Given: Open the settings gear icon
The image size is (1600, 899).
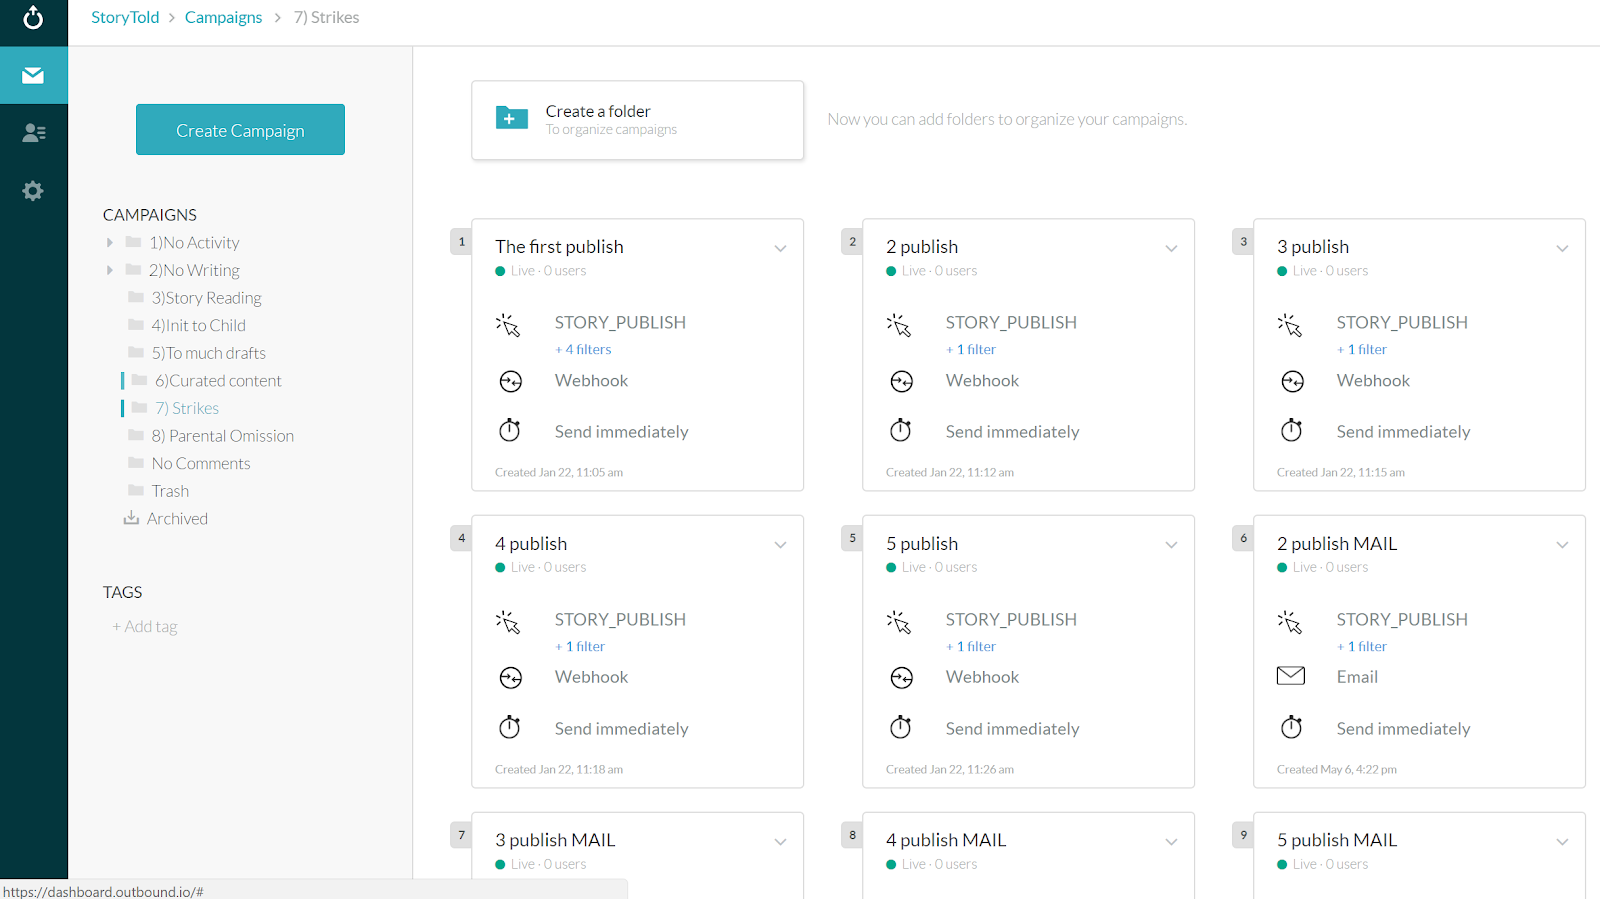Looking at the screenshot, I should [x=33, y=190].
